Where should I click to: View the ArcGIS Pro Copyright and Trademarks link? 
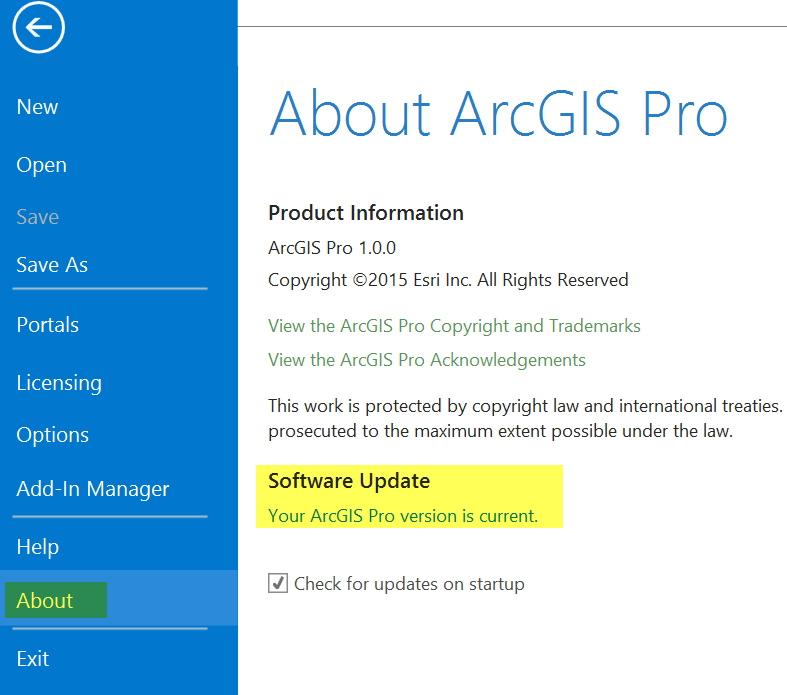pyautogui.click(x=454, y=326)
